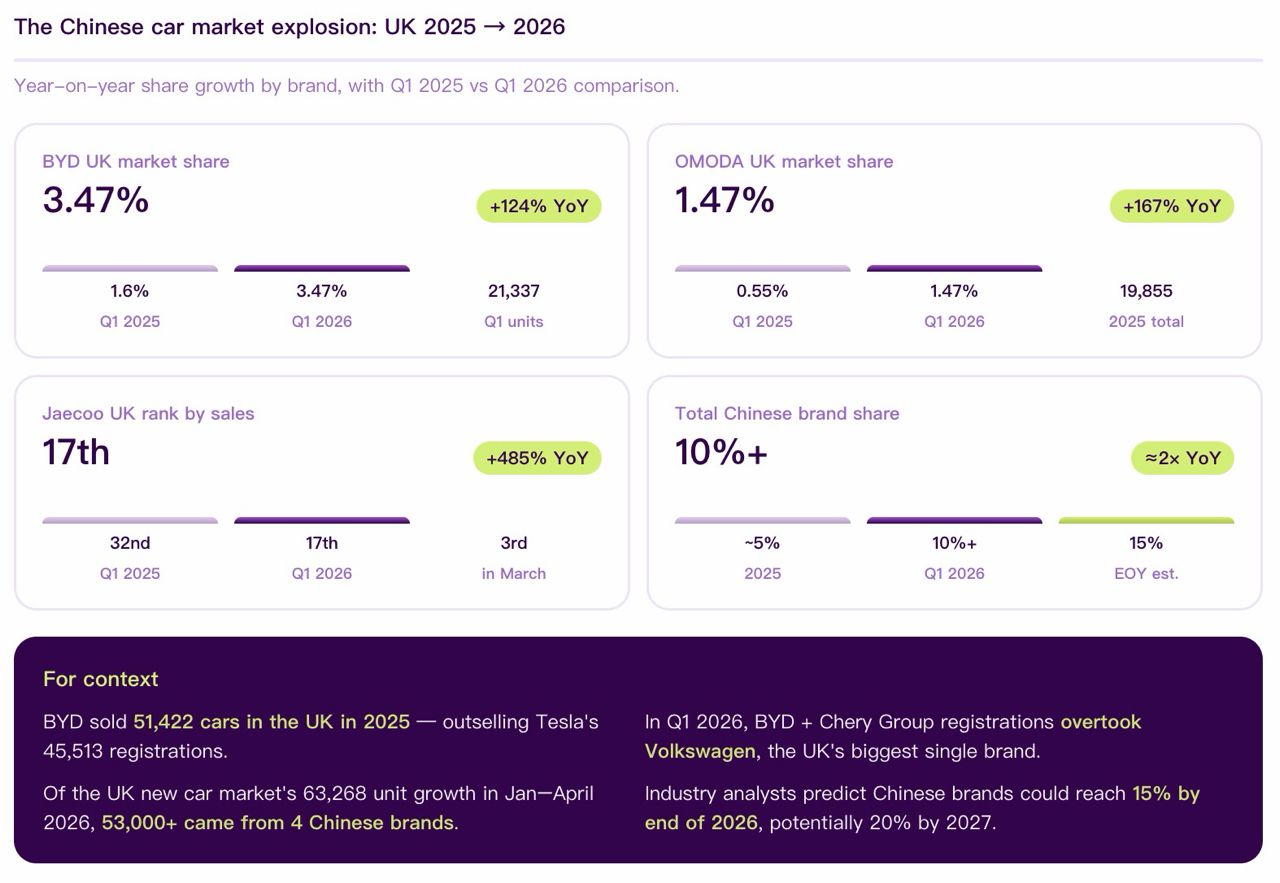This screenshot has height=883, width=1280.
Task: Click the OMODA 1.47% headline figure
Action: (x=725, y=200)
